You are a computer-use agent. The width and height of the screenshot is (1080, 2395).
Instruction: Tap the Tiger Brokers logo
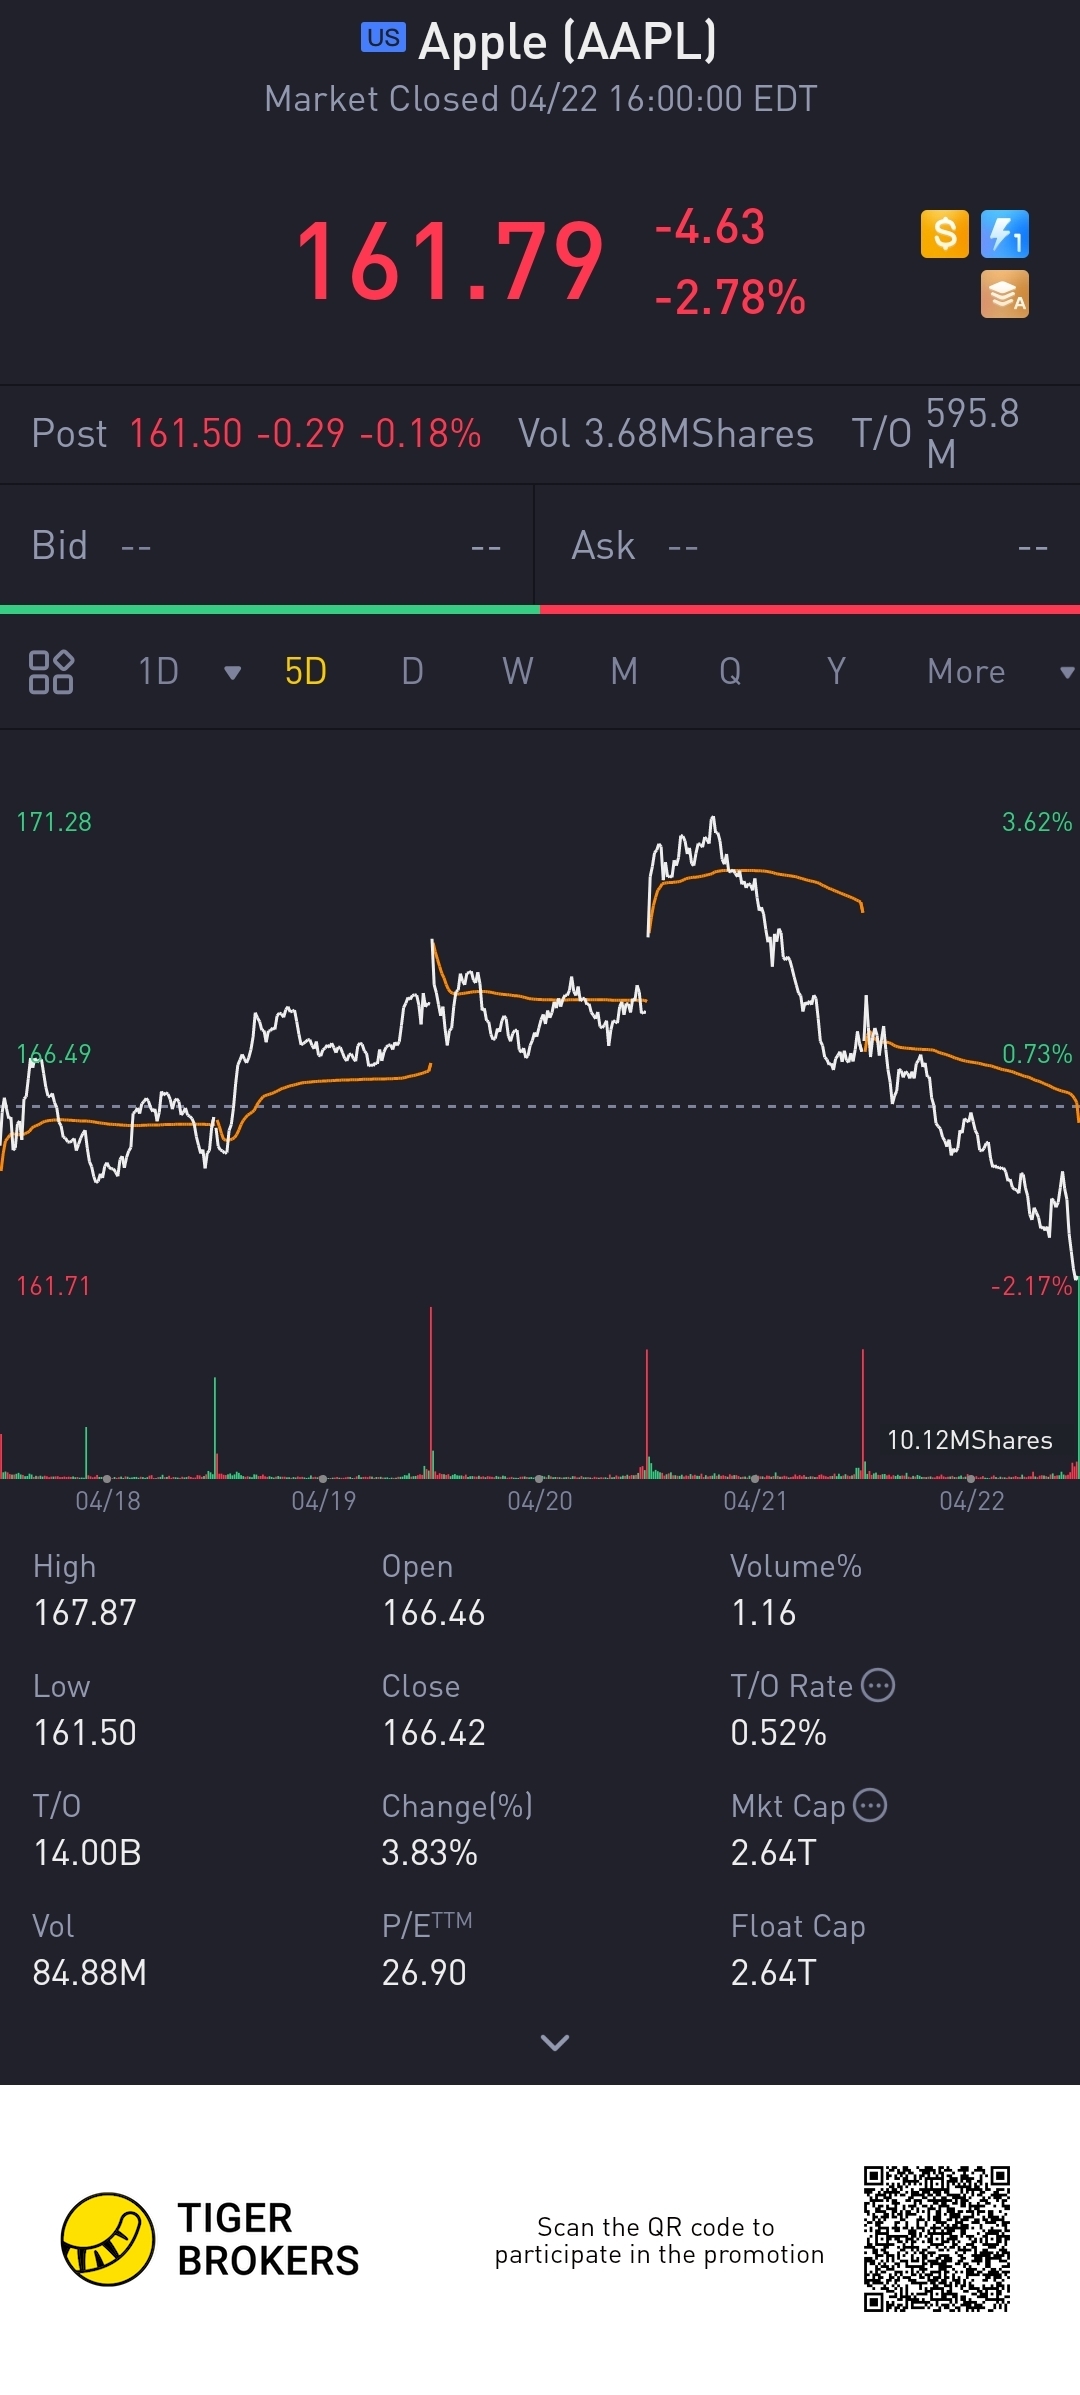(210, 2240)
